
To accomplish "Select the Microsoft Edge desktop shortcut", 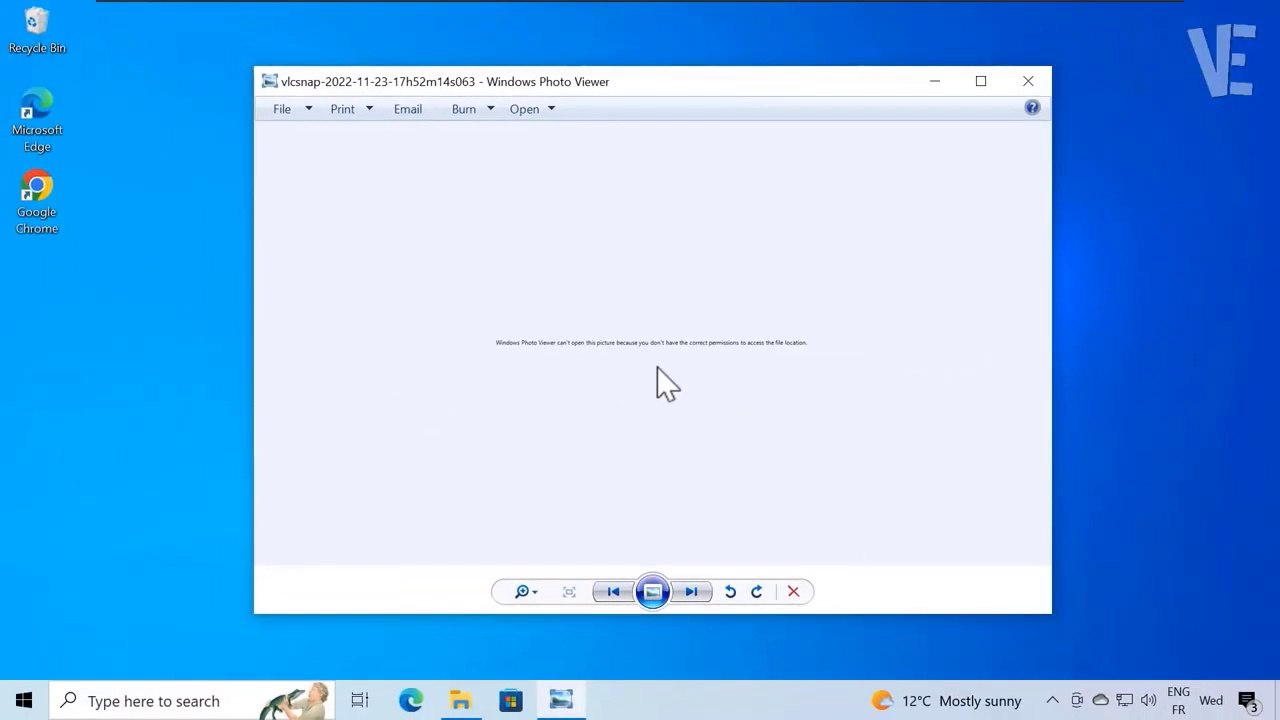I will (x=37, y=121).
